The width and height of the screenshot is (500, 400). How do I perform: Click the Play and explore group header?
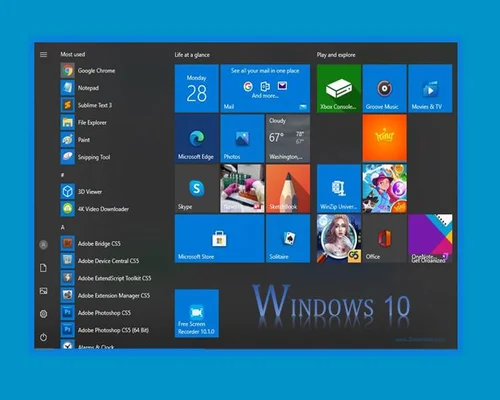[x=336, y=55]
